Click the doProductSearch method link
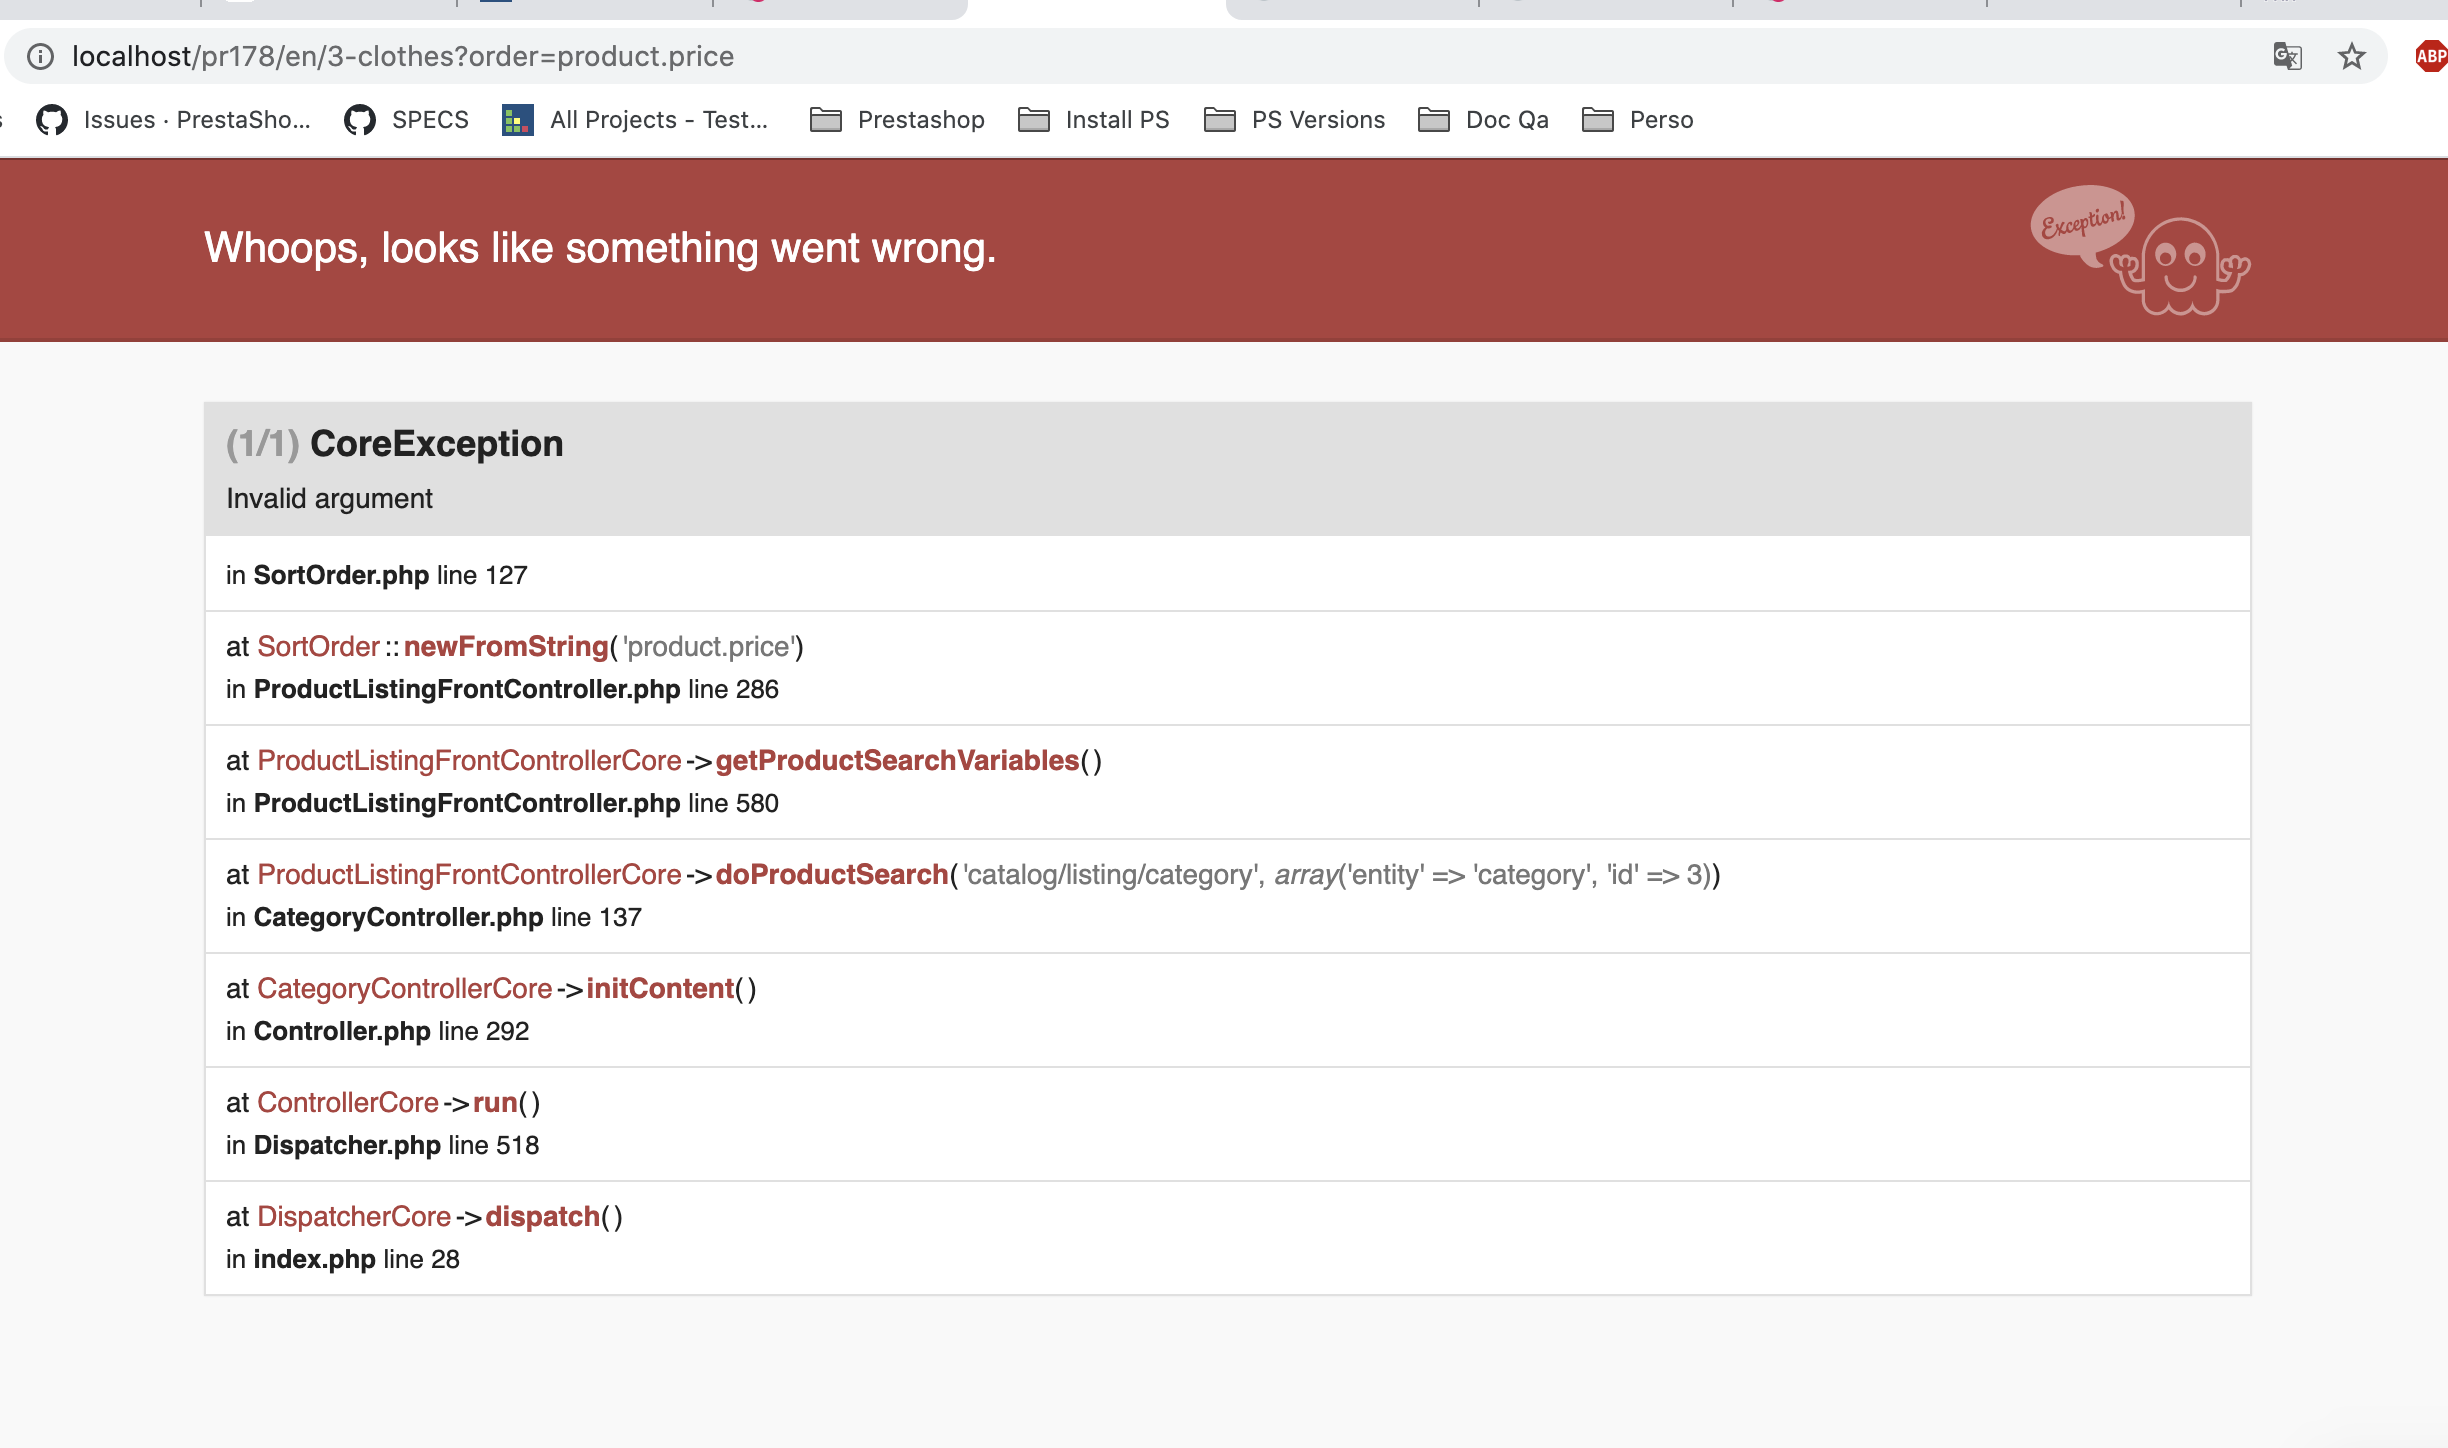 tap(831, 875)
